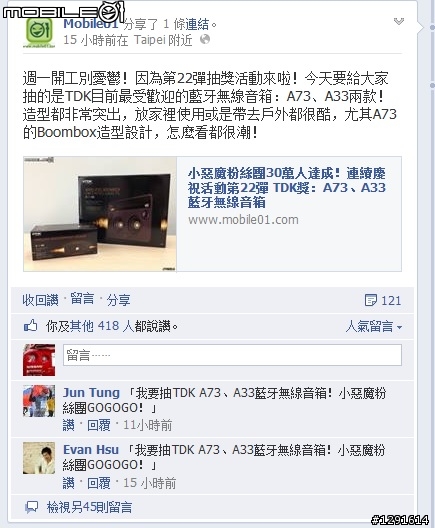Click 留言 action under the post
The width and height of the screenshot is (435, 528).
click(x=82, y=299)
